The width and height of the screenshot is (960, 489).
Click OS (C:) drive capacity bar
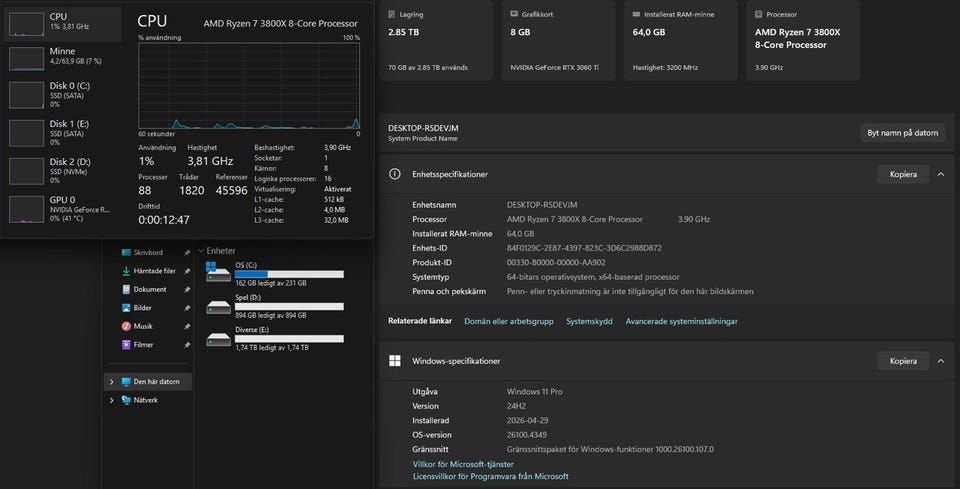tap(289, 274)
